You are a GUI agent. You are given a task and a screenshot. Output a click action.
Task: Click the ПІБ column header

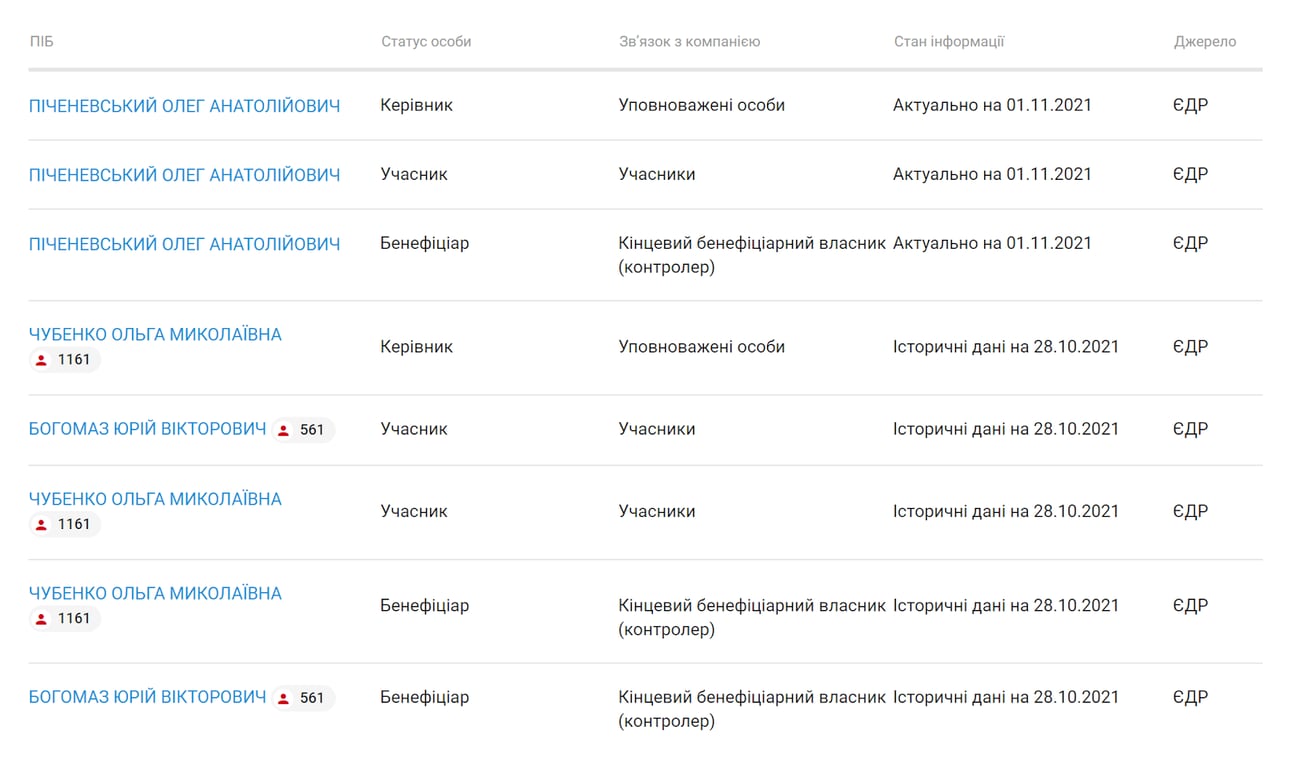pos(41,42)
